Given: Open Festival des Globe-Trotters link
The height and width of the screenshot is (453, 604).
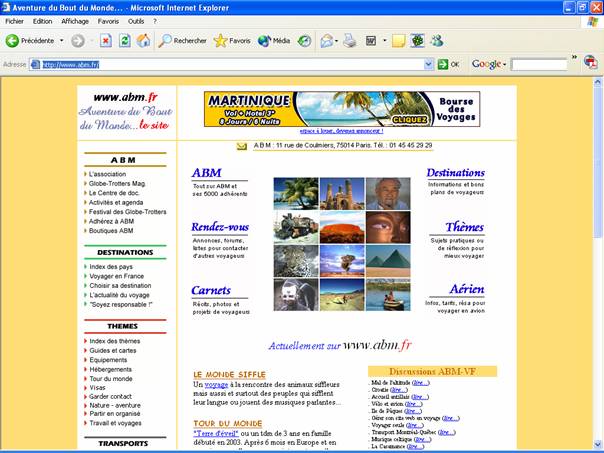Looking at the screenshot, I should [x=128, y=212].
